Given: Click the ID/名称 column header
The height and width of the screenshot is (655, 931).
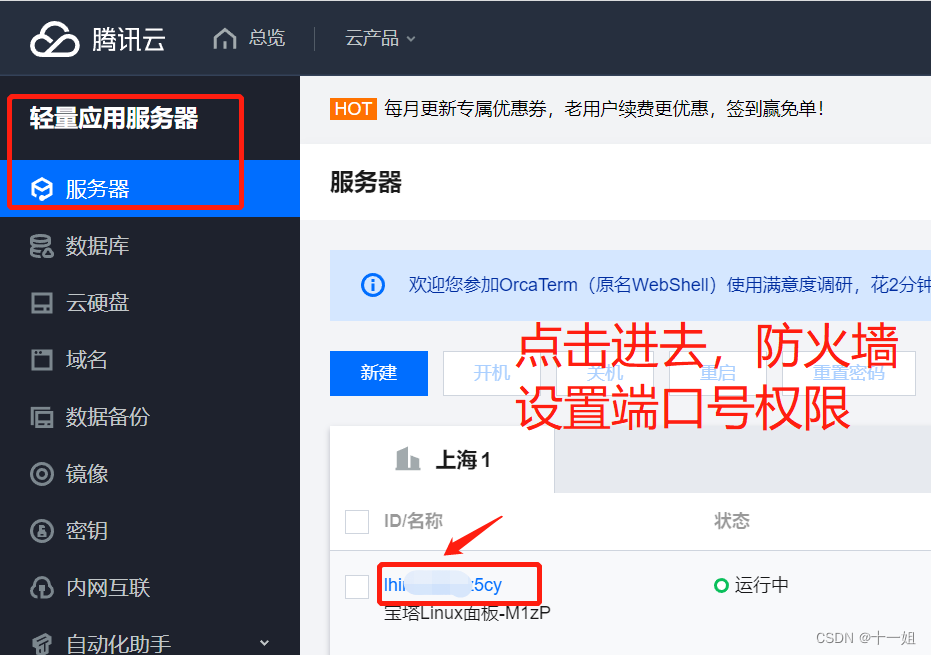Looking at the screenshot, I should [413, 521].
